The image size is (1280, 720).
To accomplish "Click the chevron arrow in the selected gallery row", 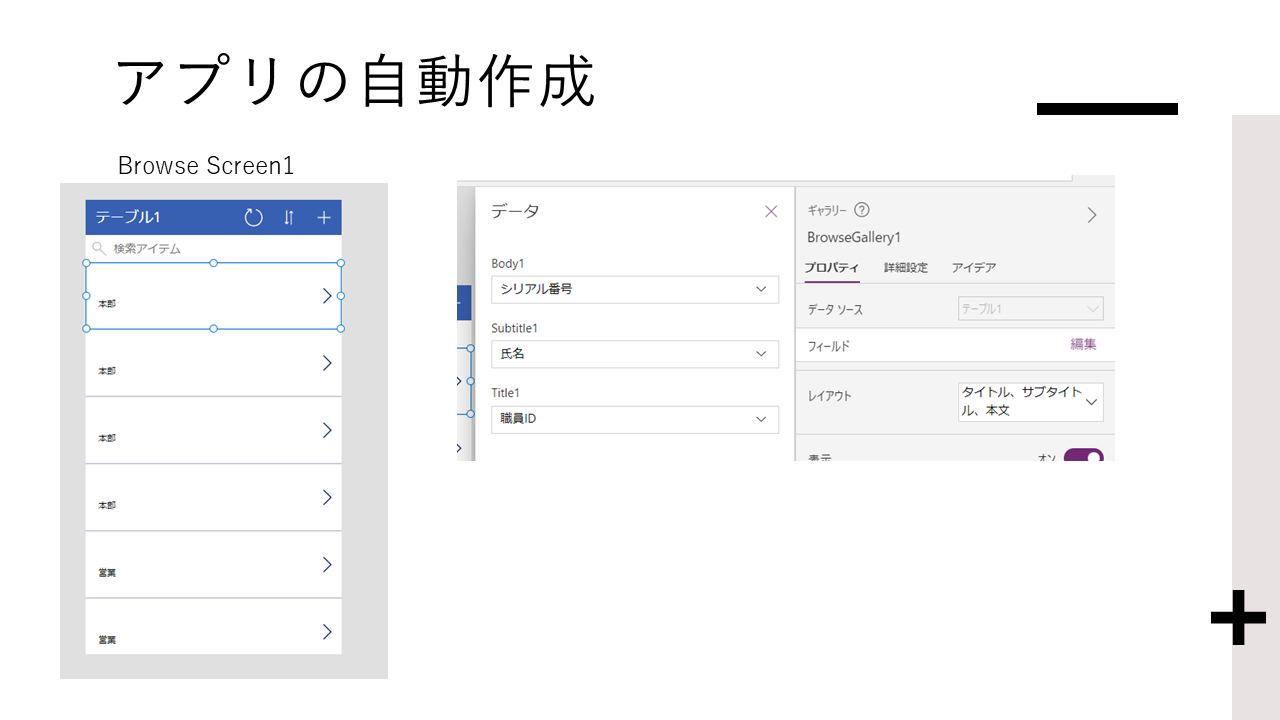I will tap(327, 295).
